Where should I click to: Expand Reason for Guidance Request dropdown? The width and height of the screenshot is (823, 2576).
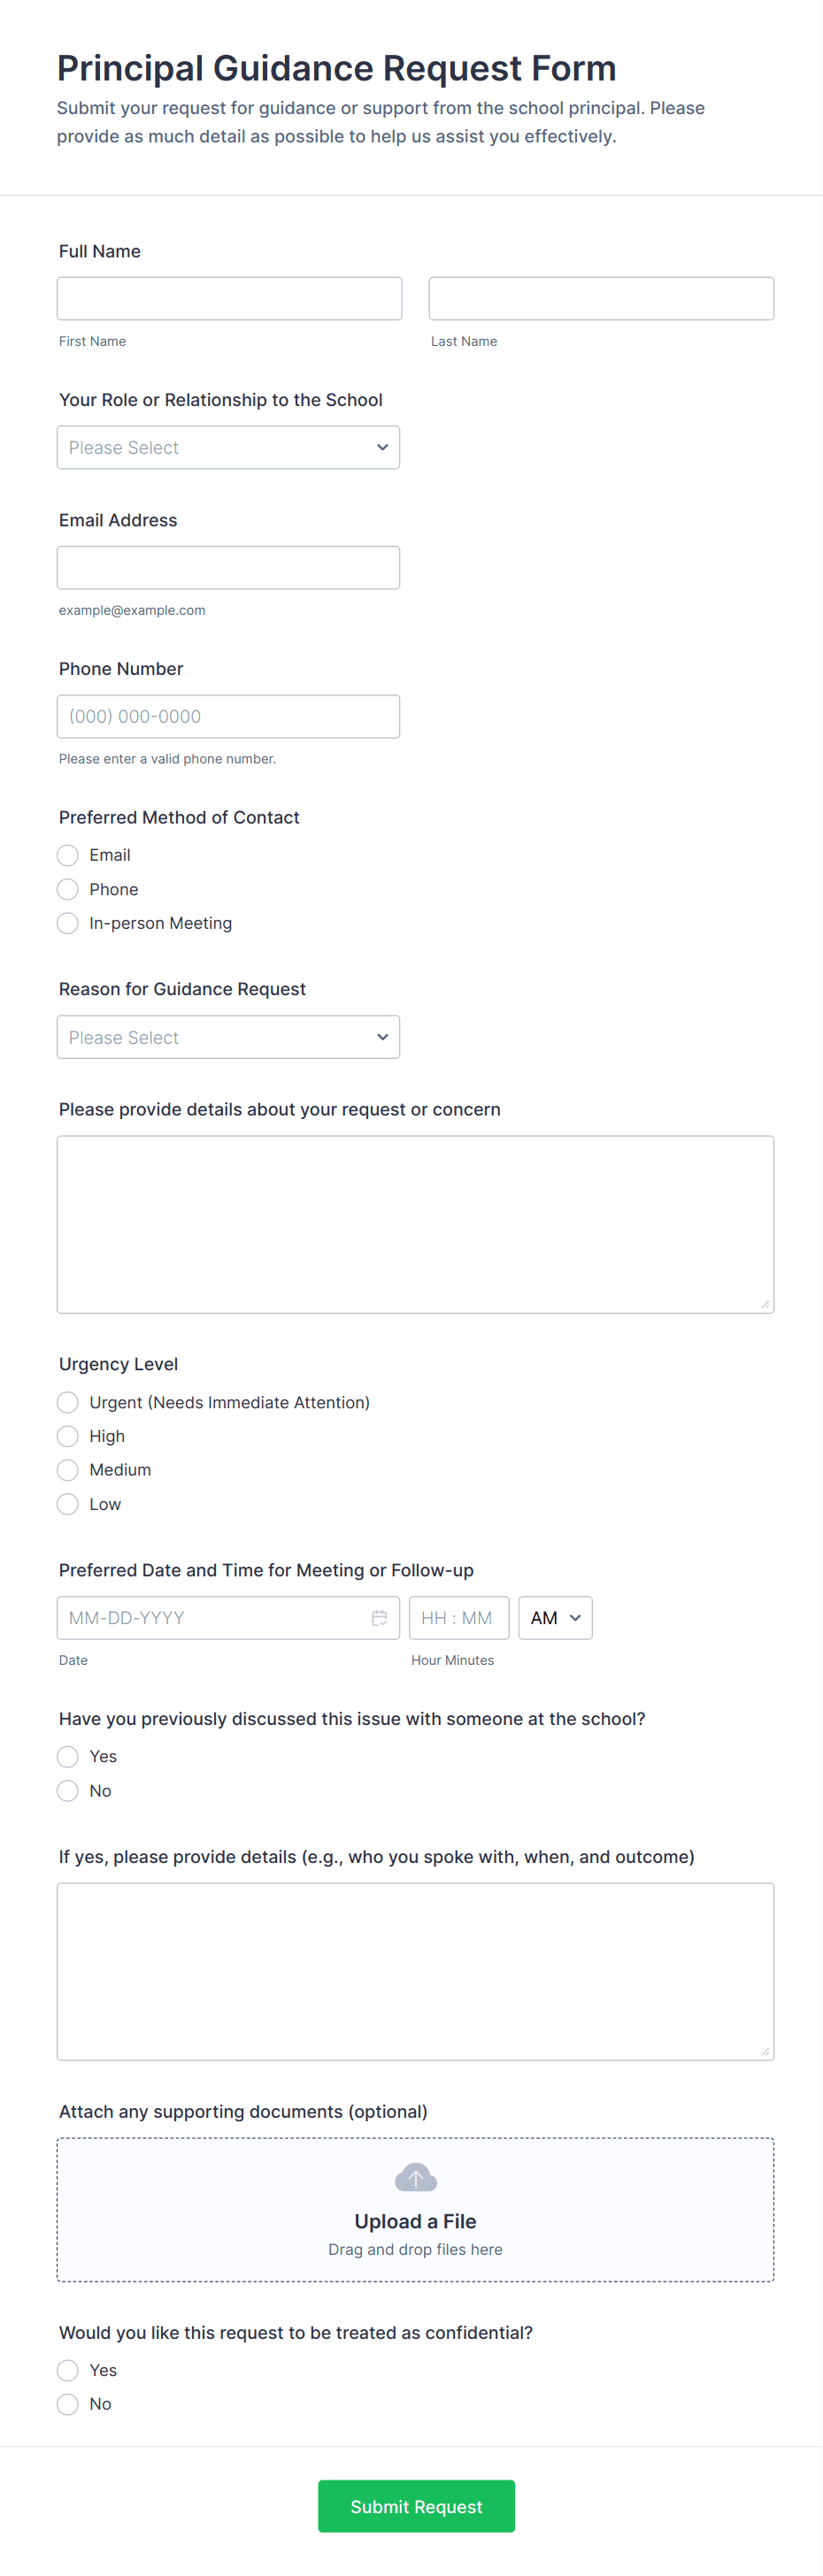(228, 1037)
